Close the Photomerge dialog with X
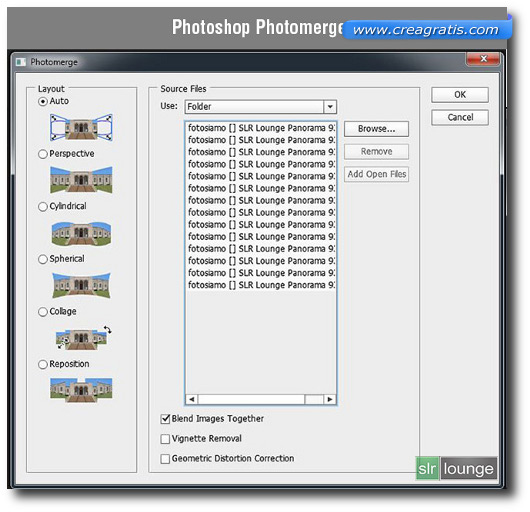The width and height of the screenshot is (530, 512). point(483,59)
